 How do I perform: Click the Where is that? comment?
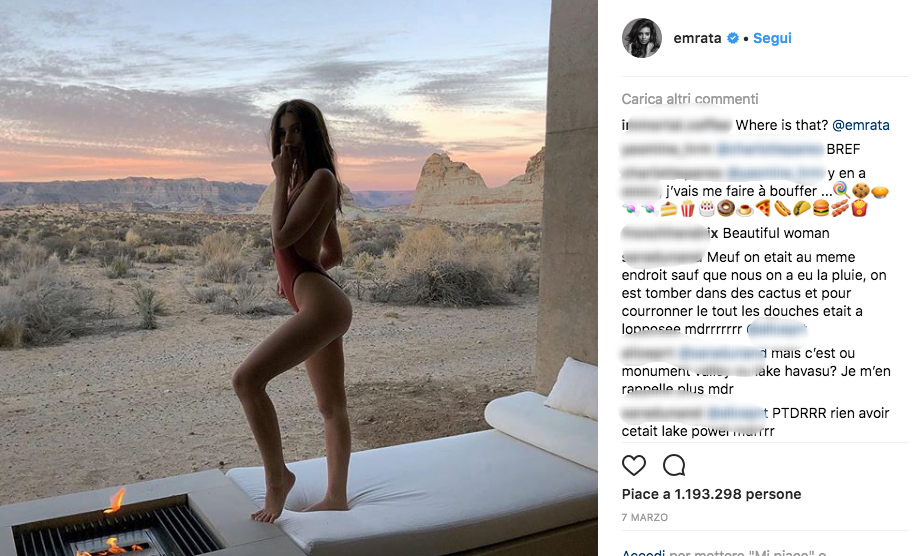[x=782, y=125]
